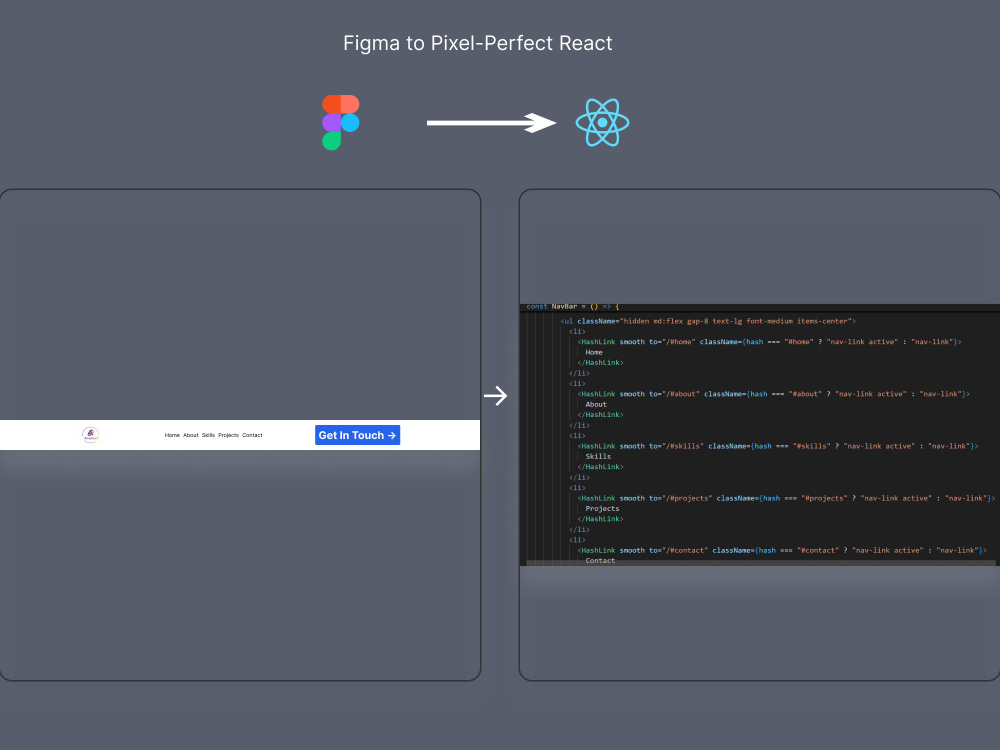Screen dimensions: 1000x750
Task: Open the Home link in white navbar
Action: [172, 435]
